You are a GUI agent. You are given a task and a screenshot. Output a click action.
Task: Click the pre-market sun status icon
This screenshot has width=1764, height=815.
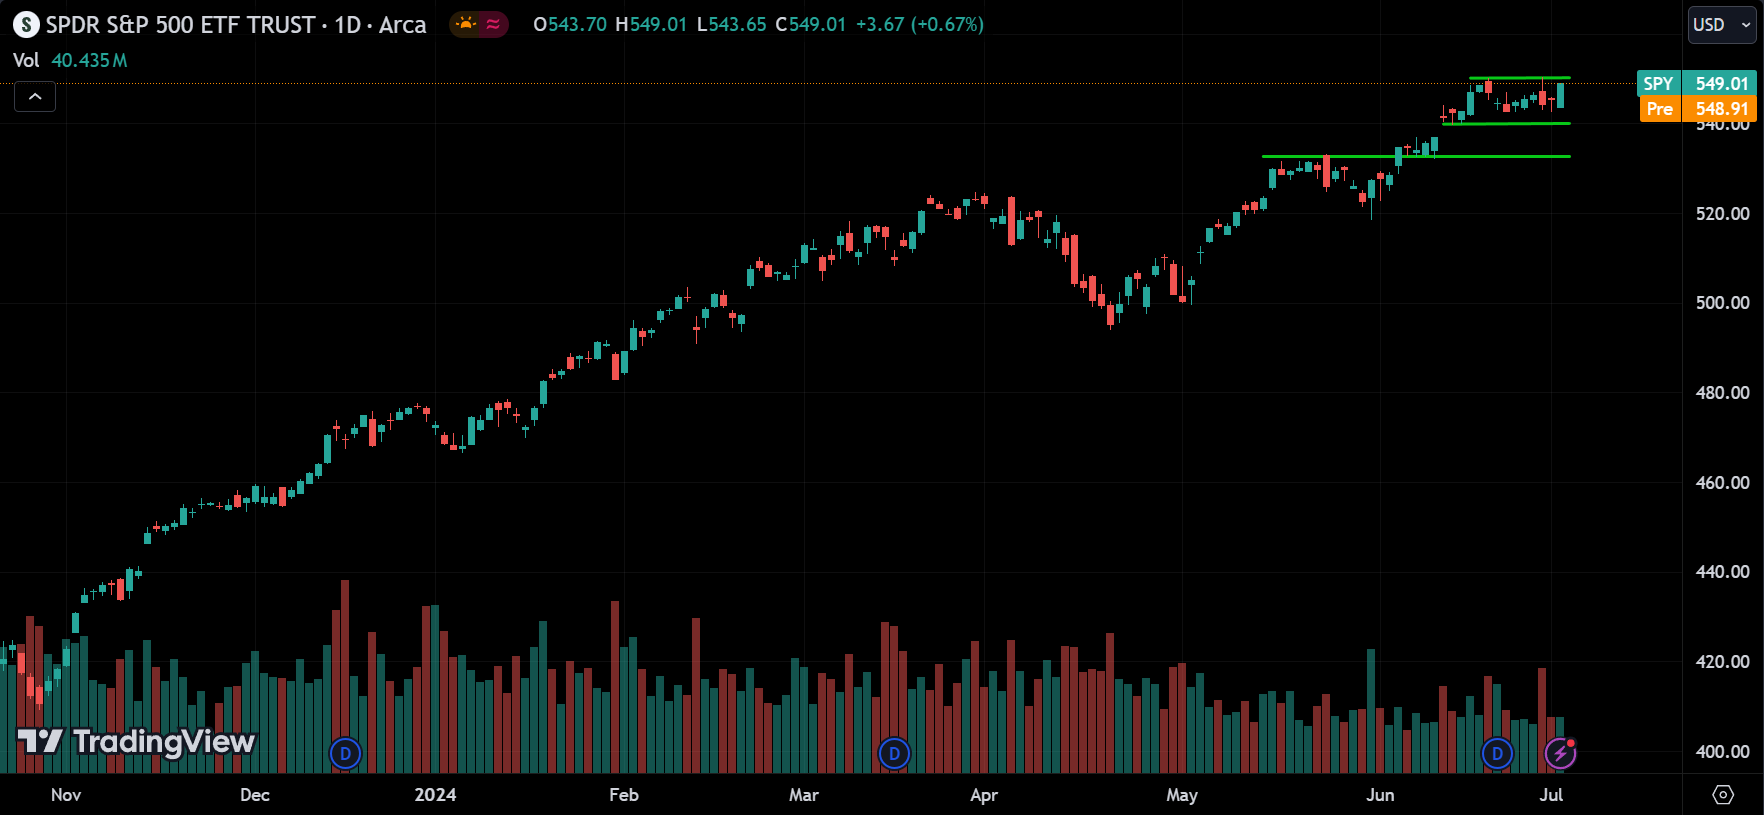pos(465,24)
